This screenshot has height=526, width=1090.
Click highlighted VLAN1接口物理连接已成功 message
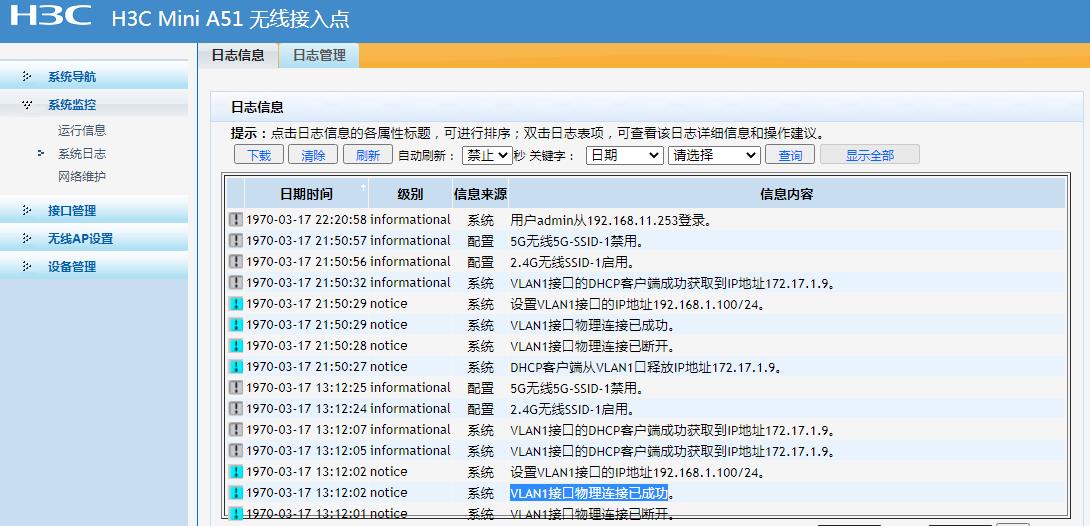(589, 493)
